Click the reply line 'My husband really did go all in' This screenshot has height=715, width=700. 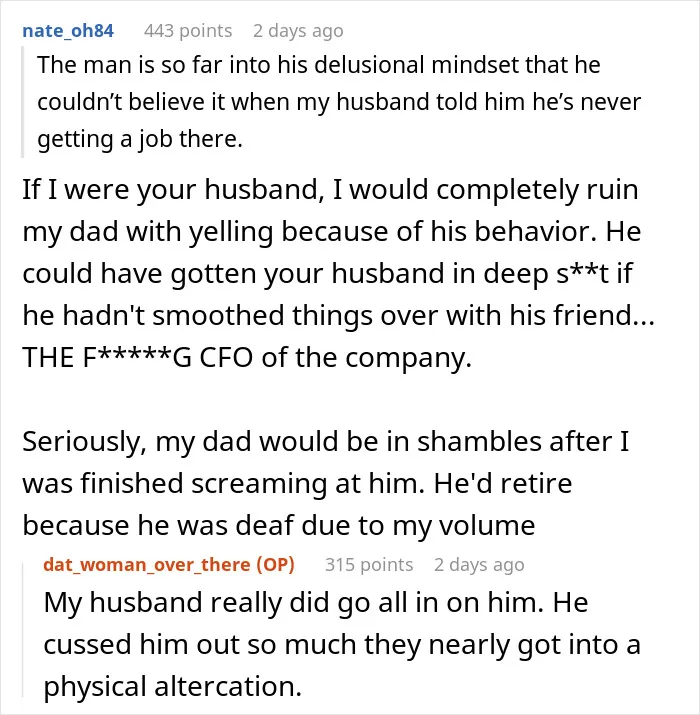(316, 603)
